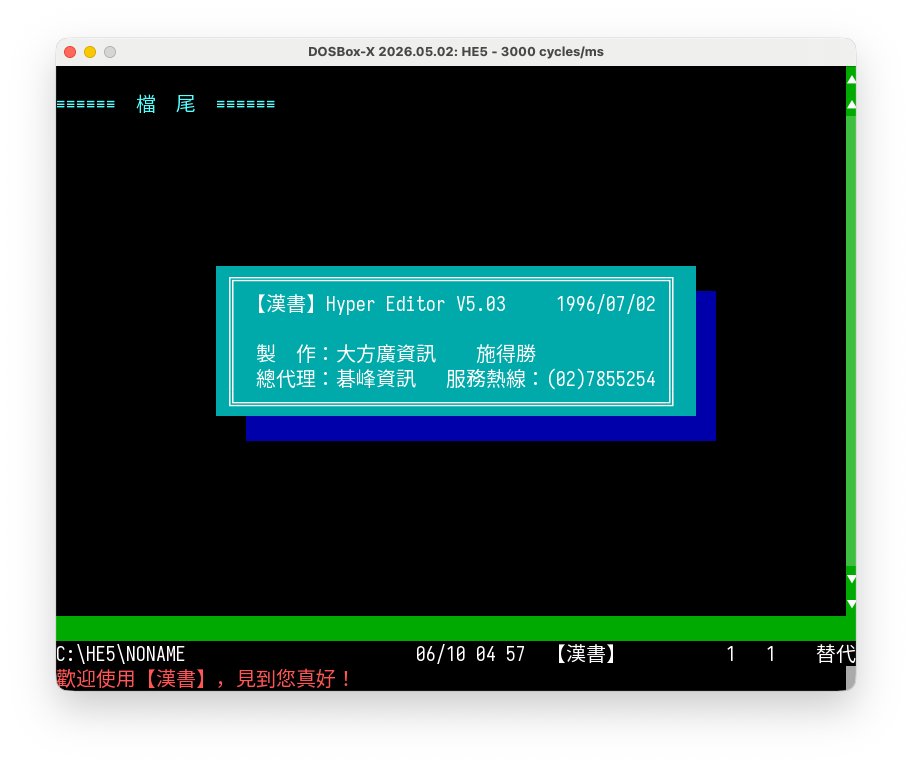This screenshot has width=912, height=765.
Task: Click the line number 1 in status bar
Action: [731, 654]
